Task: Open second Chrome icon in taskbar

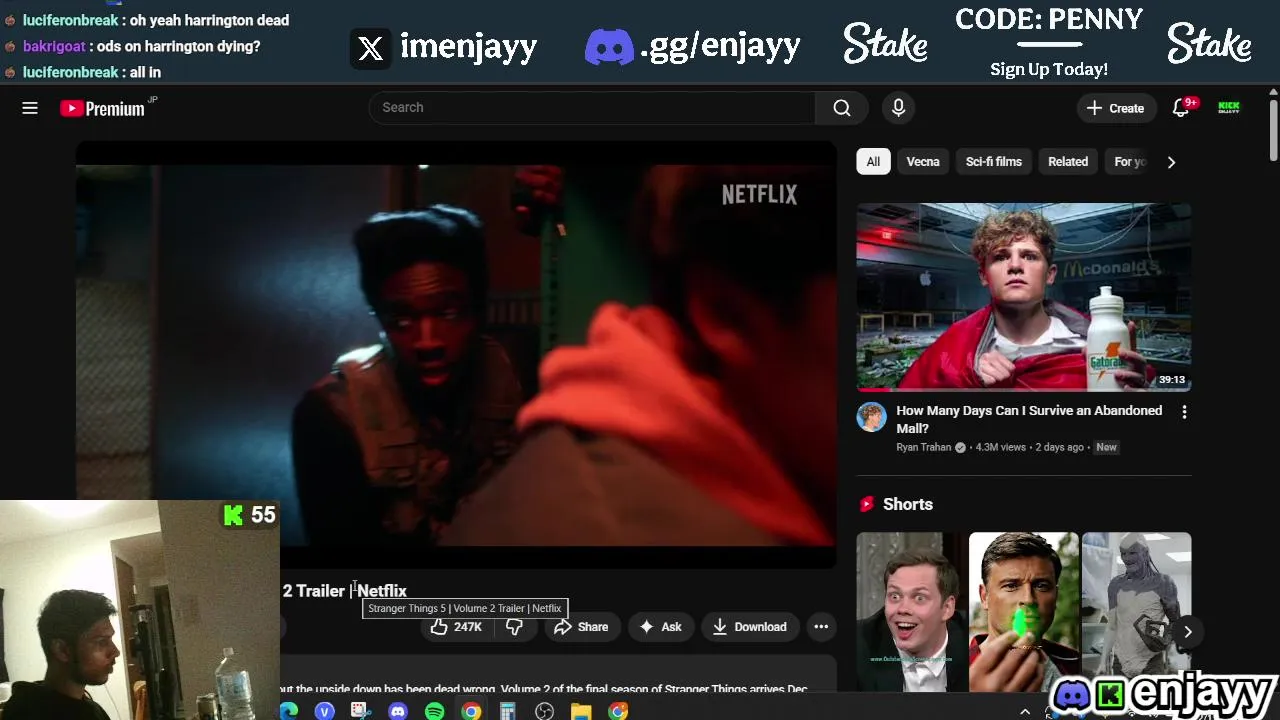Action: [x=618, y=711]
